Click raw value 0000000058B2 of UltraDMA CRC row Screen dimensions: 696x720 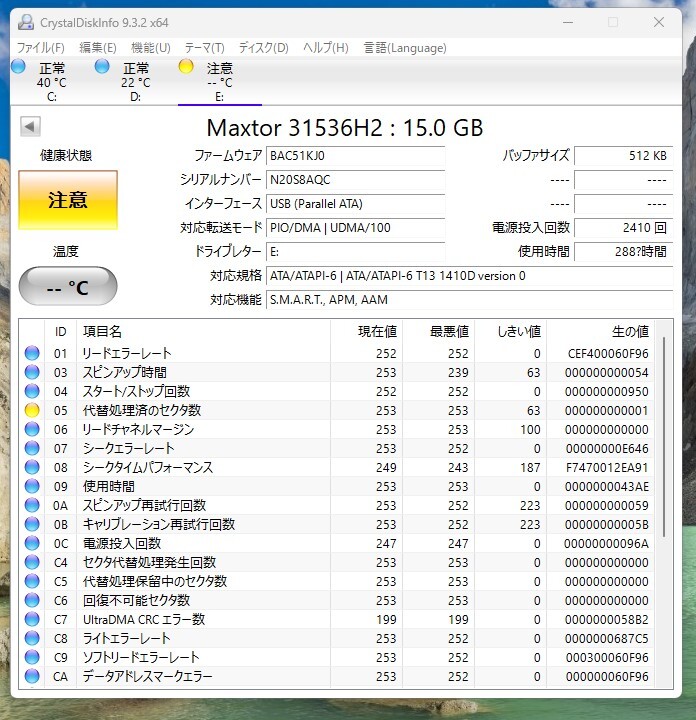[606, 619]
